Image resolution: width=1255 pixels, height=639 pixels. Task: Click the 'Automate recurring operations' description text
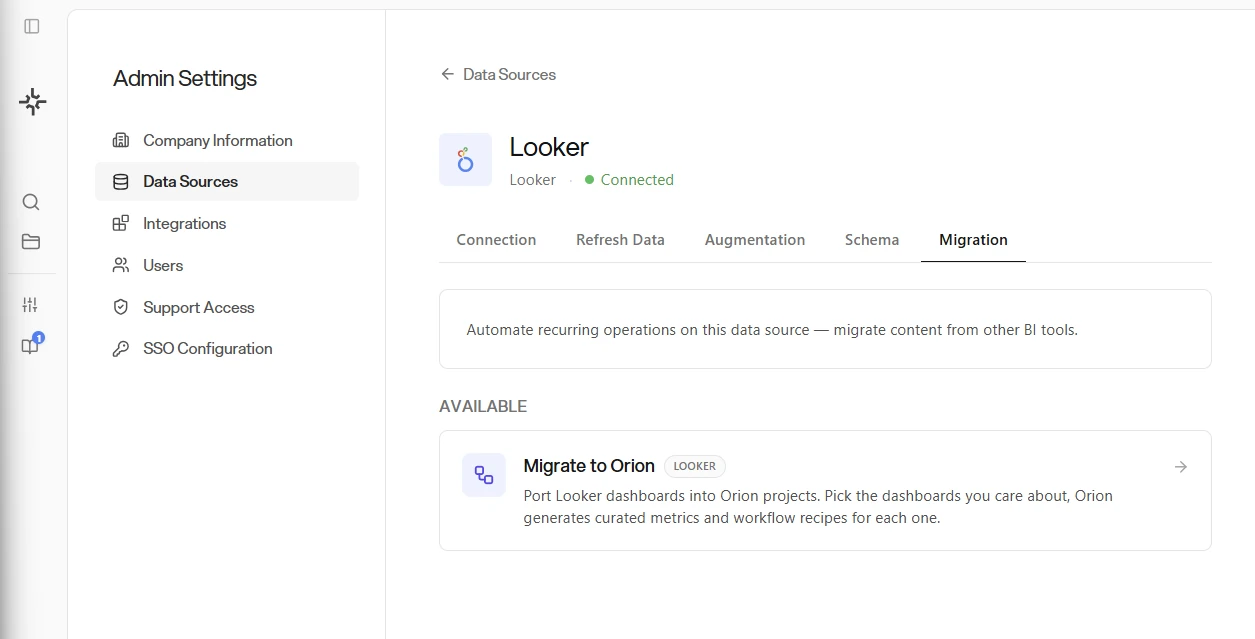(x=772, y=330)
